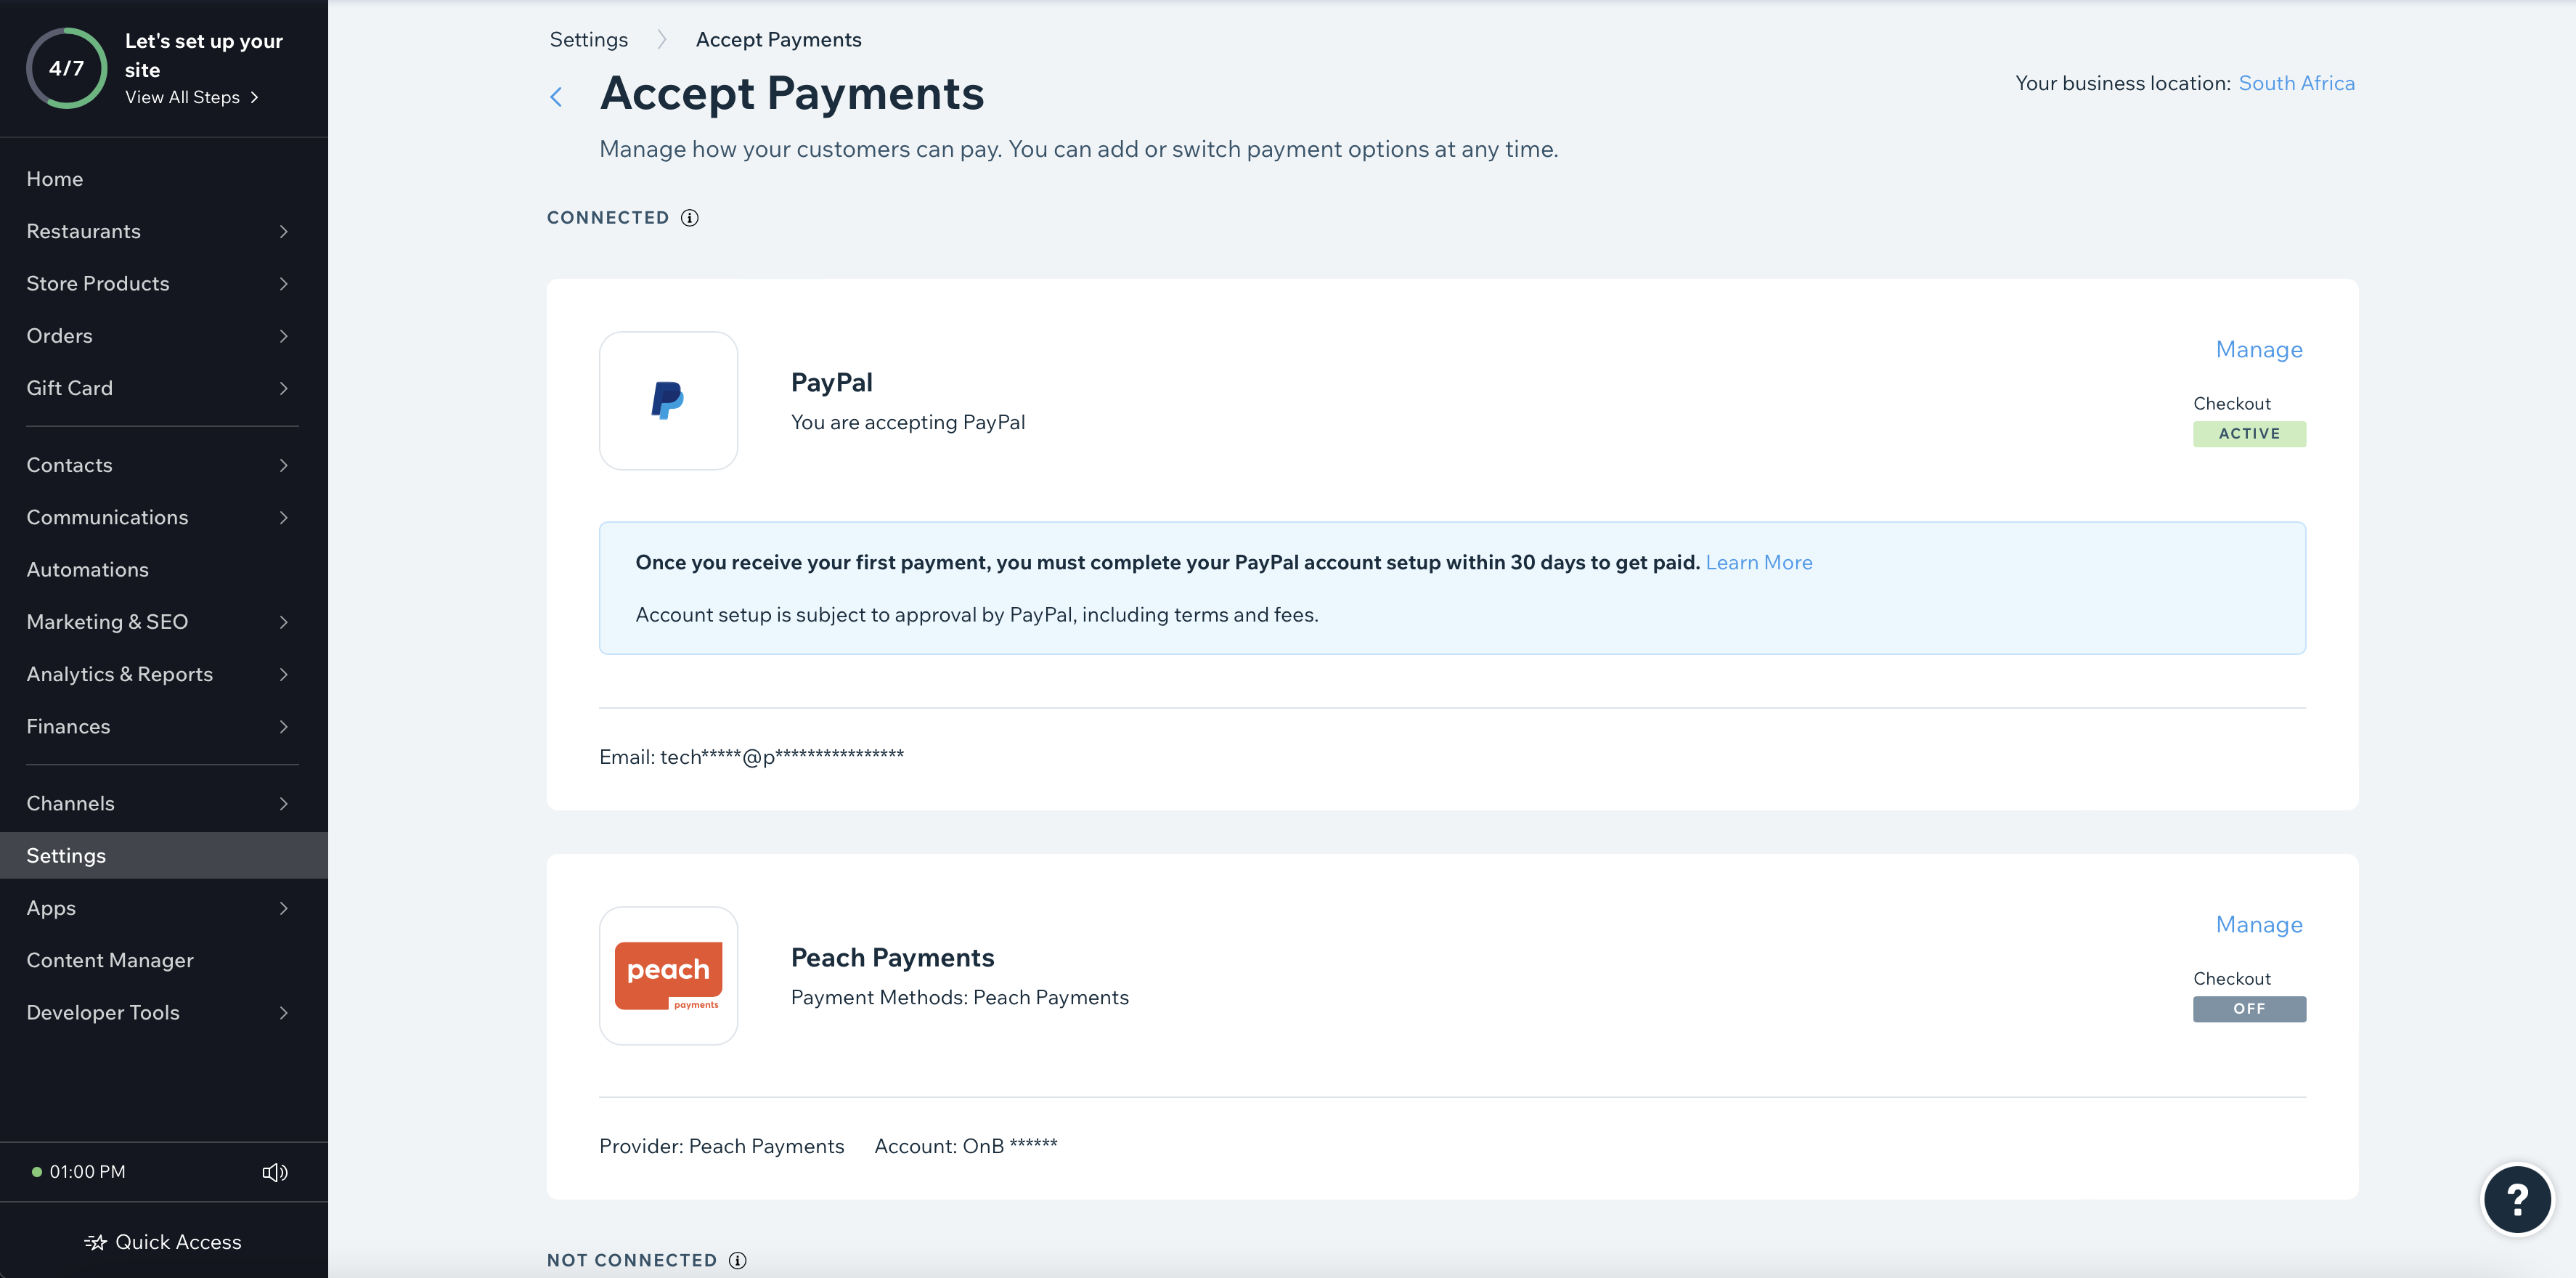Click the speaker sound icon
Image resolution: width=2576 pixels, height=1278 pixels.
pos(275,1172)
